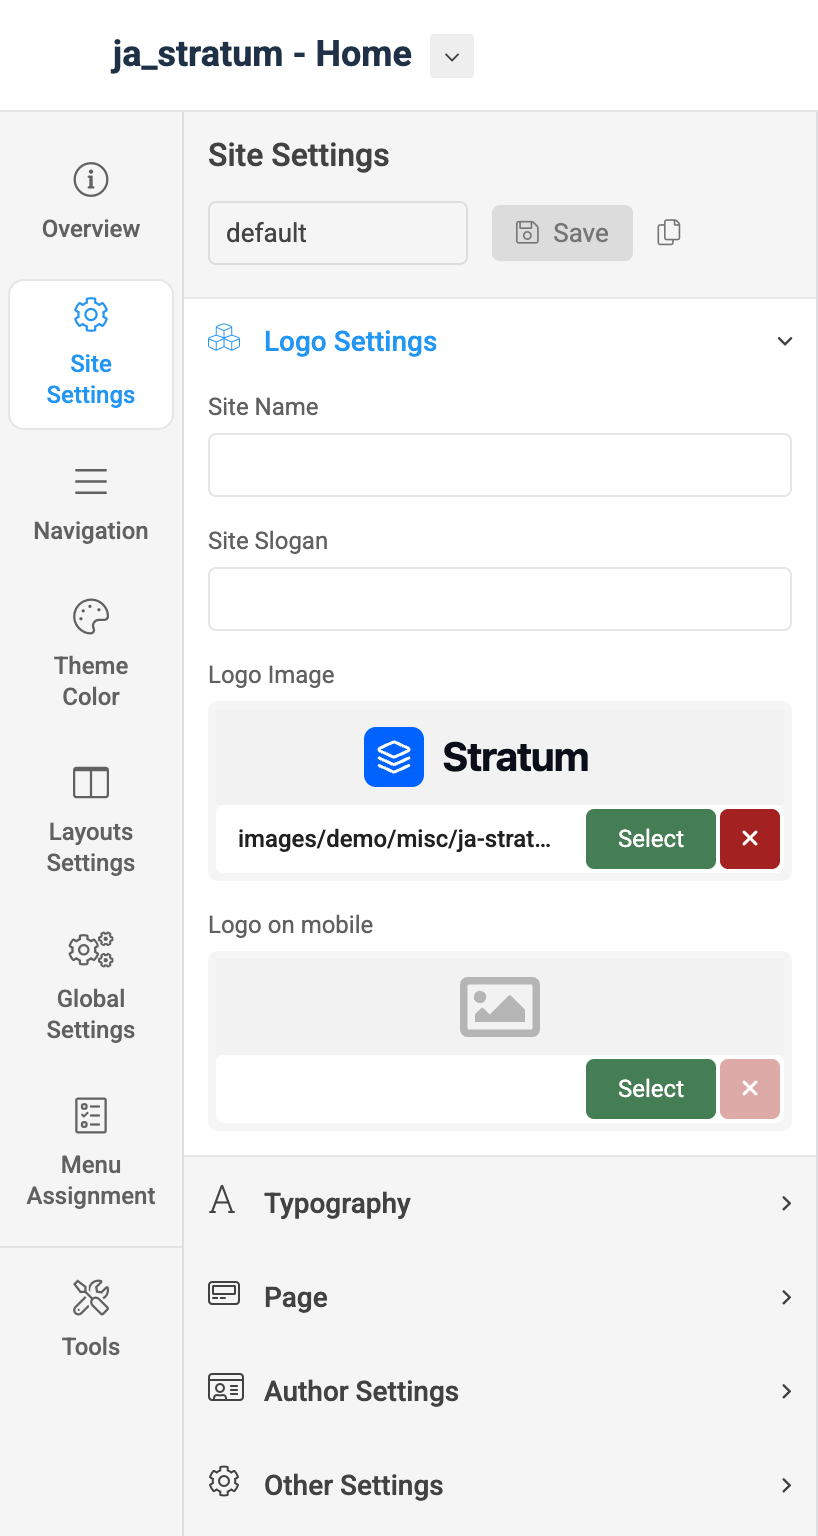The image size is (818, 1536).
Task: Remove the Logo Image with red X
Action: (x=750, y=839)
